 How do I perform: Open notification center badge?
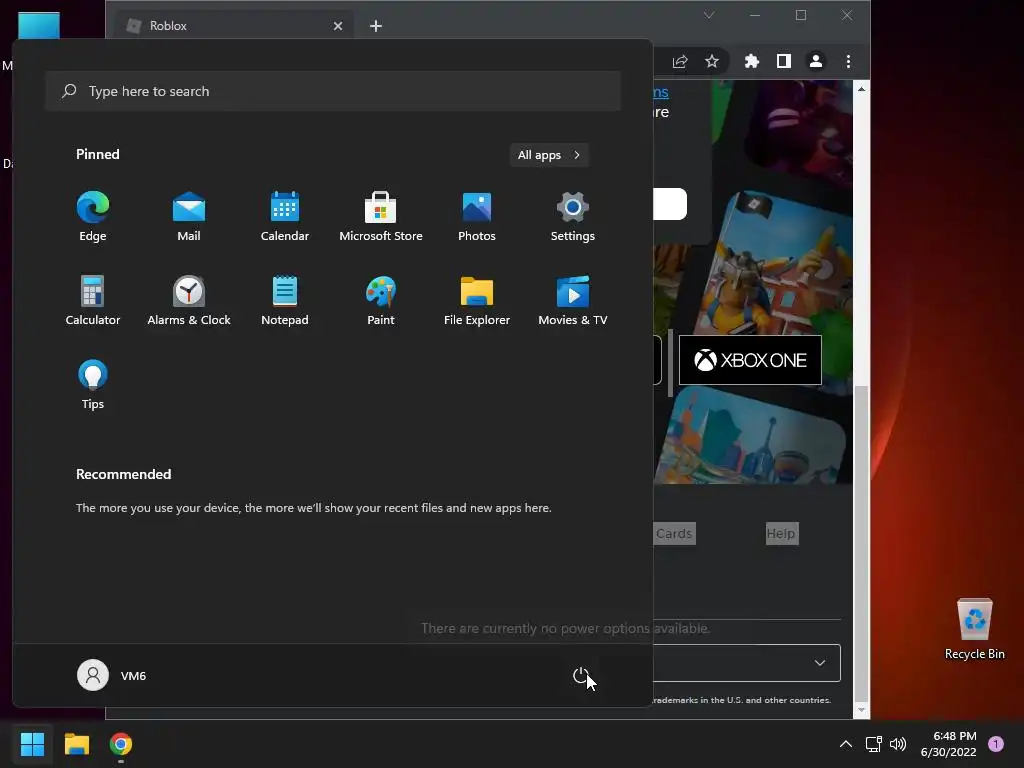(996, 744)
